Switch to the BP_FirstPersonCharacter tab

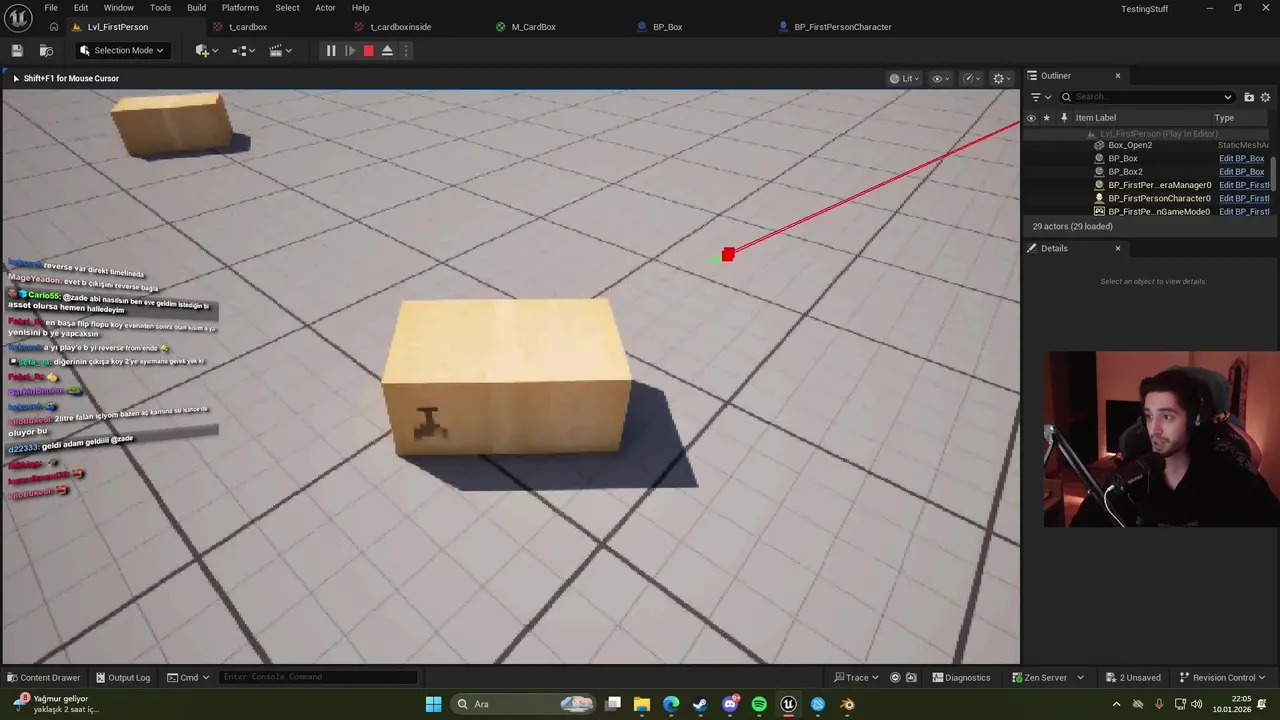tap(842, 27)
